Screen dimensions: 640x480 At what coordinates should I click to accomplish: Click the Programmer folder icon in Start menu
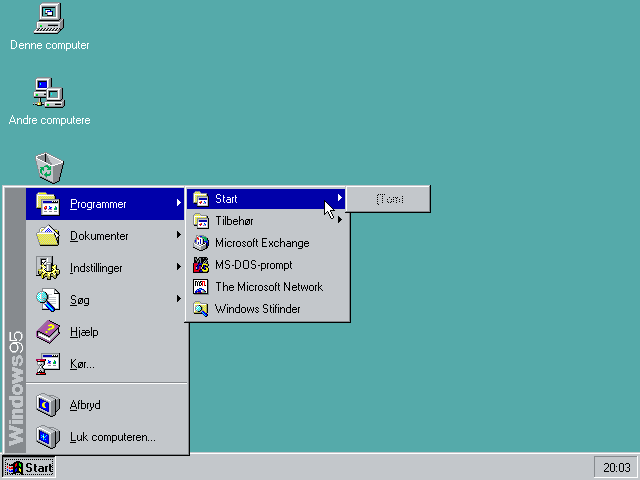click(48, 204)
